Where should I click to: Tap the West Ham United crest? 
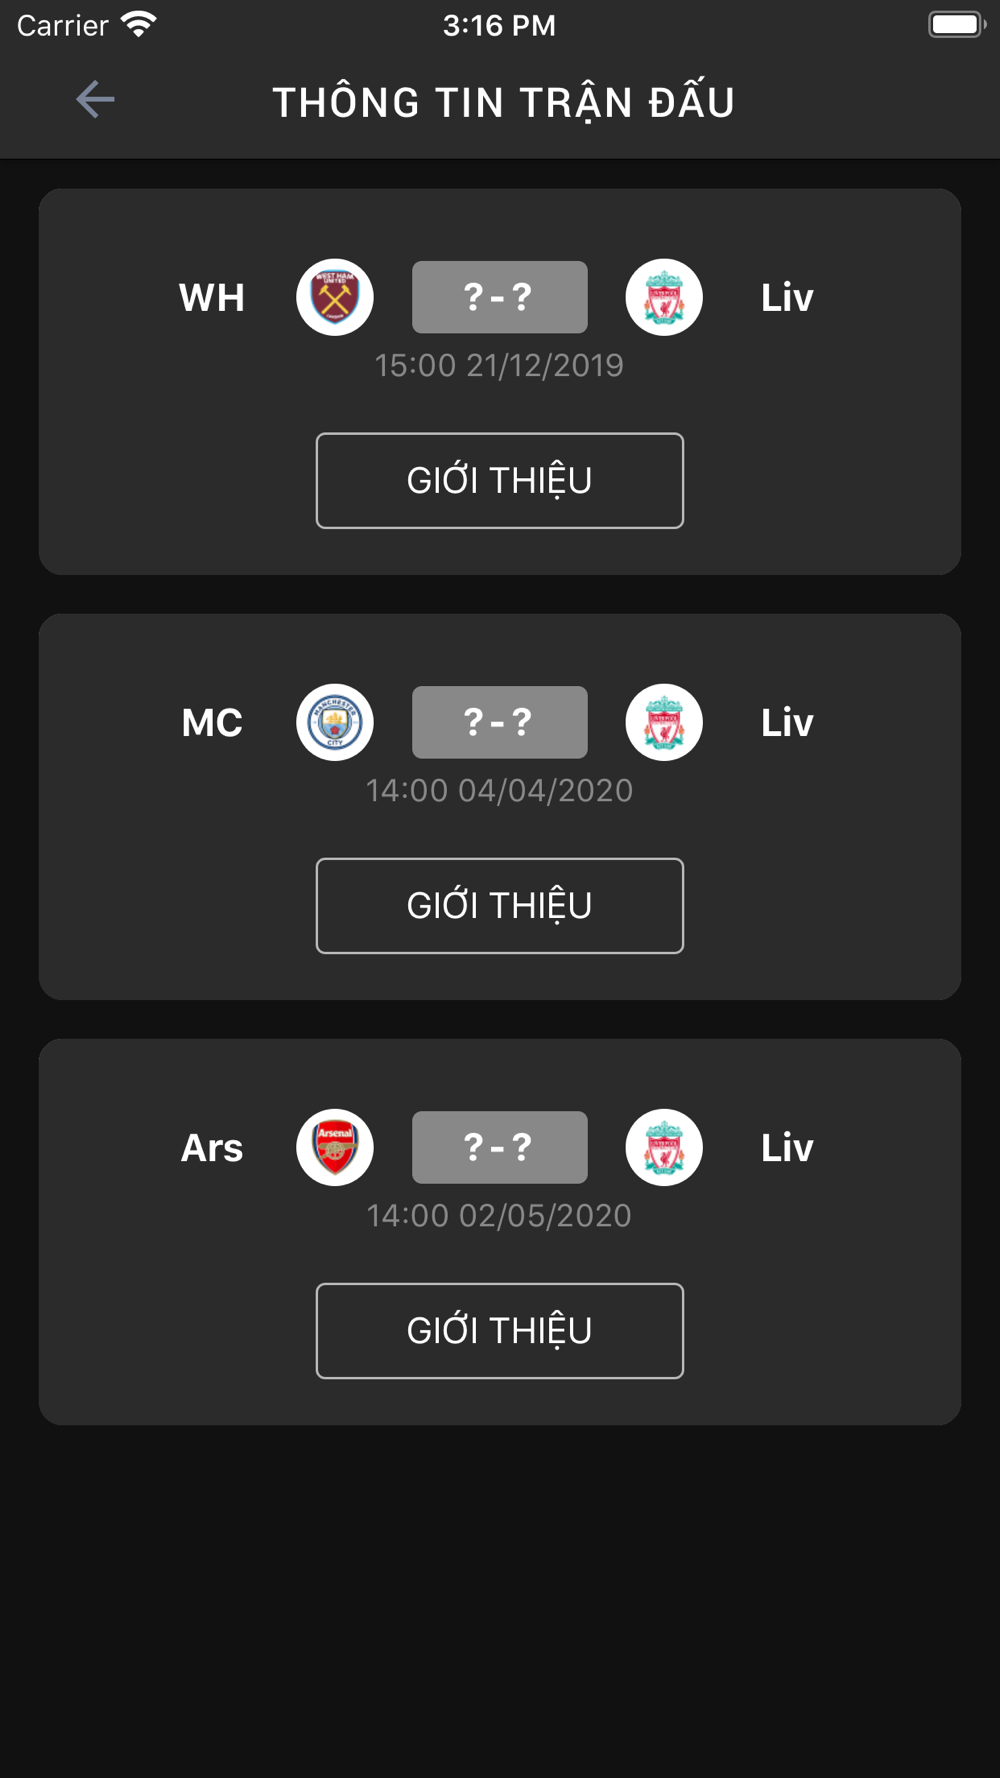pyautogui.click(x=335, y=297)
